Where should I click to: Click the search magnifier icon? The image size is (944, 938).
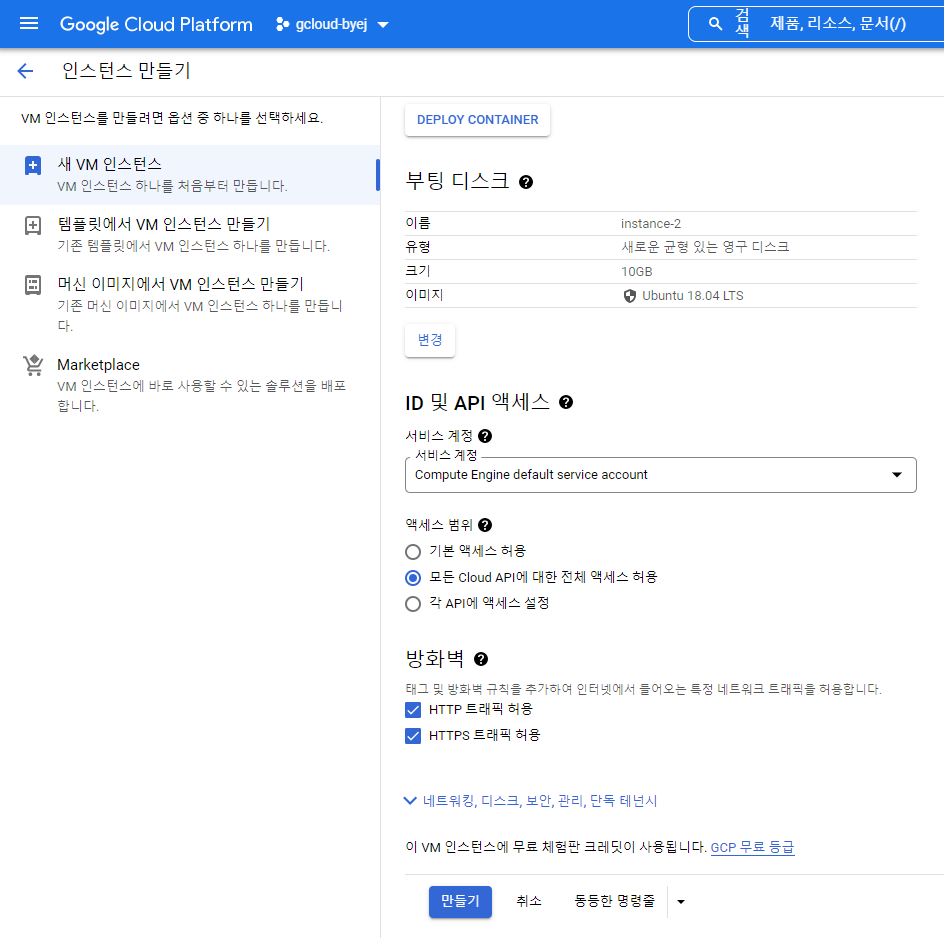coord(715,23)
